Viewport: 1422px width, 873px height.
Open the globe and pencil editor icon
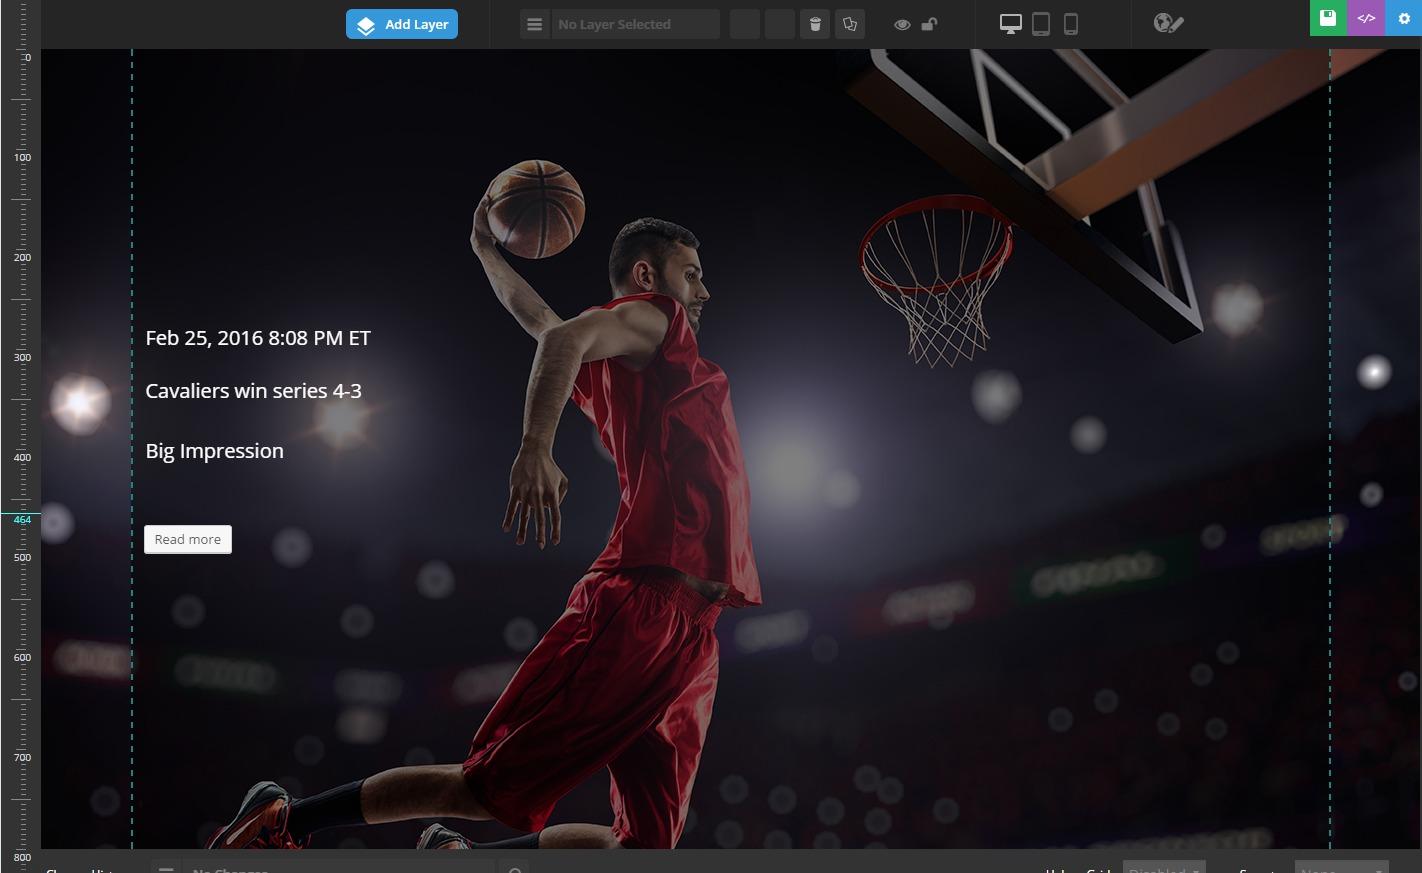[1168, 23]
